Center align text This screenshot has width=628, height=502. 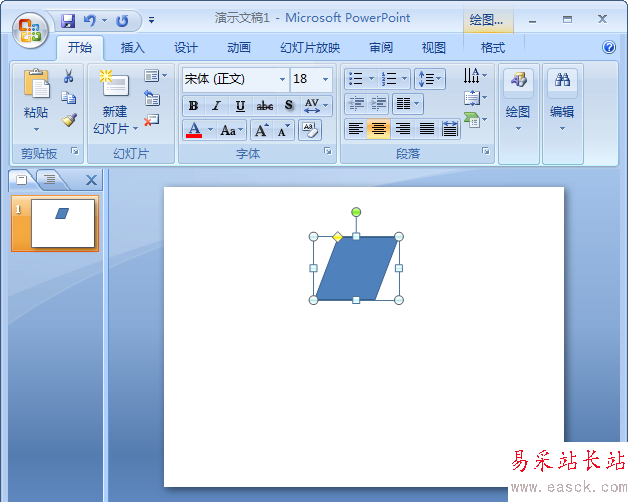(378, 129)
